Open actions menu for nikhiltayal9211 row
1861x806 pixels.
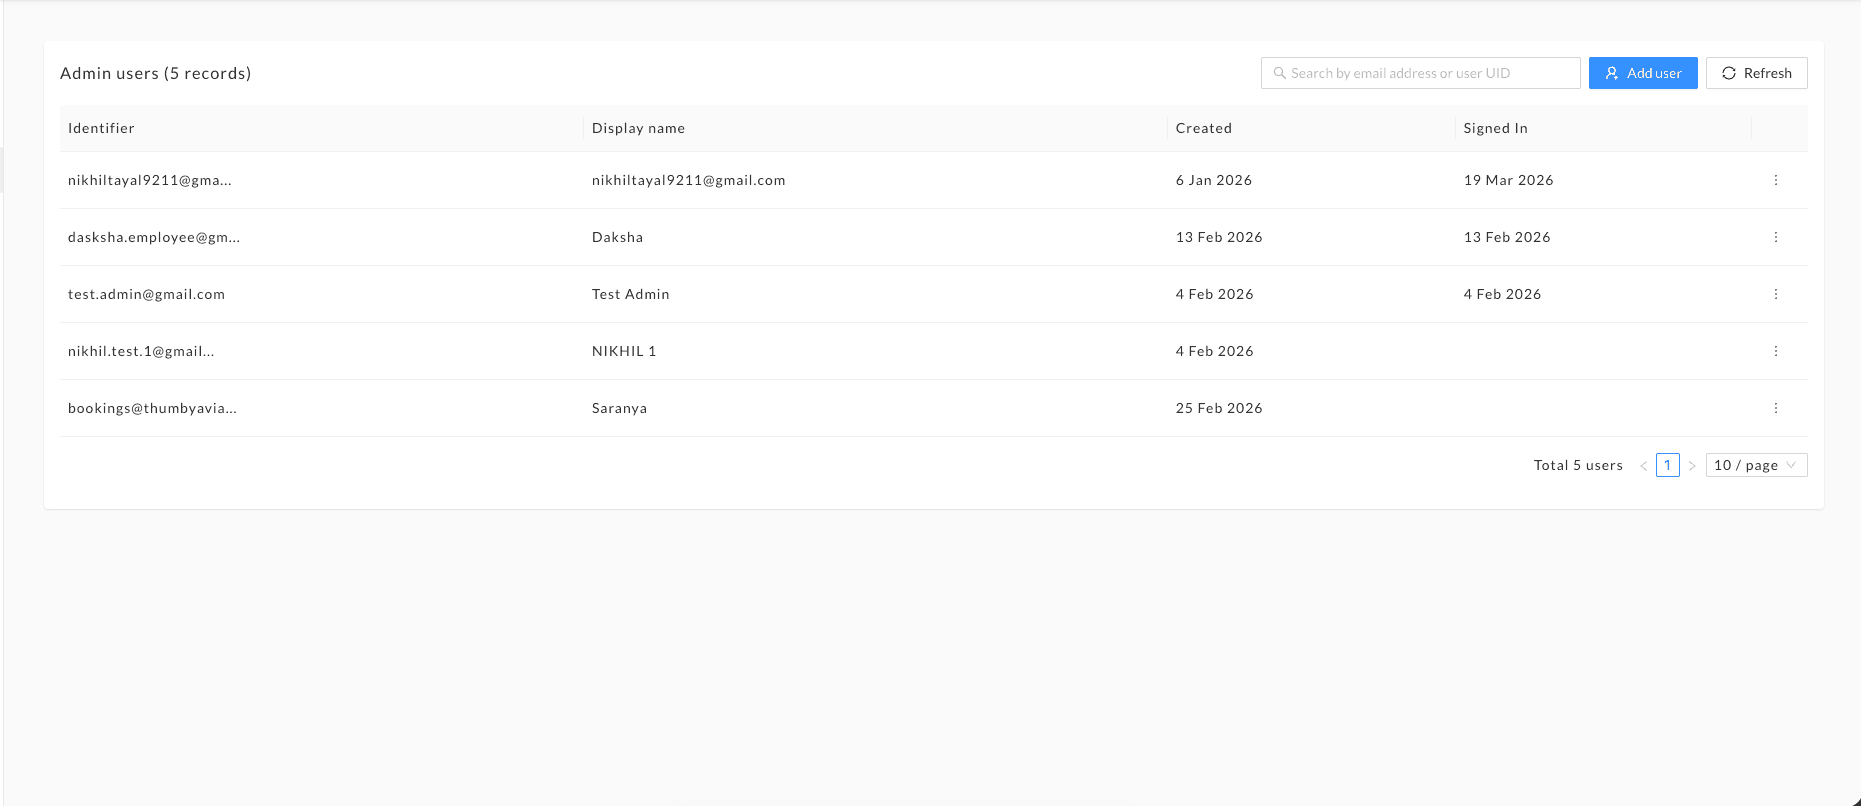tap(1776, 180)
